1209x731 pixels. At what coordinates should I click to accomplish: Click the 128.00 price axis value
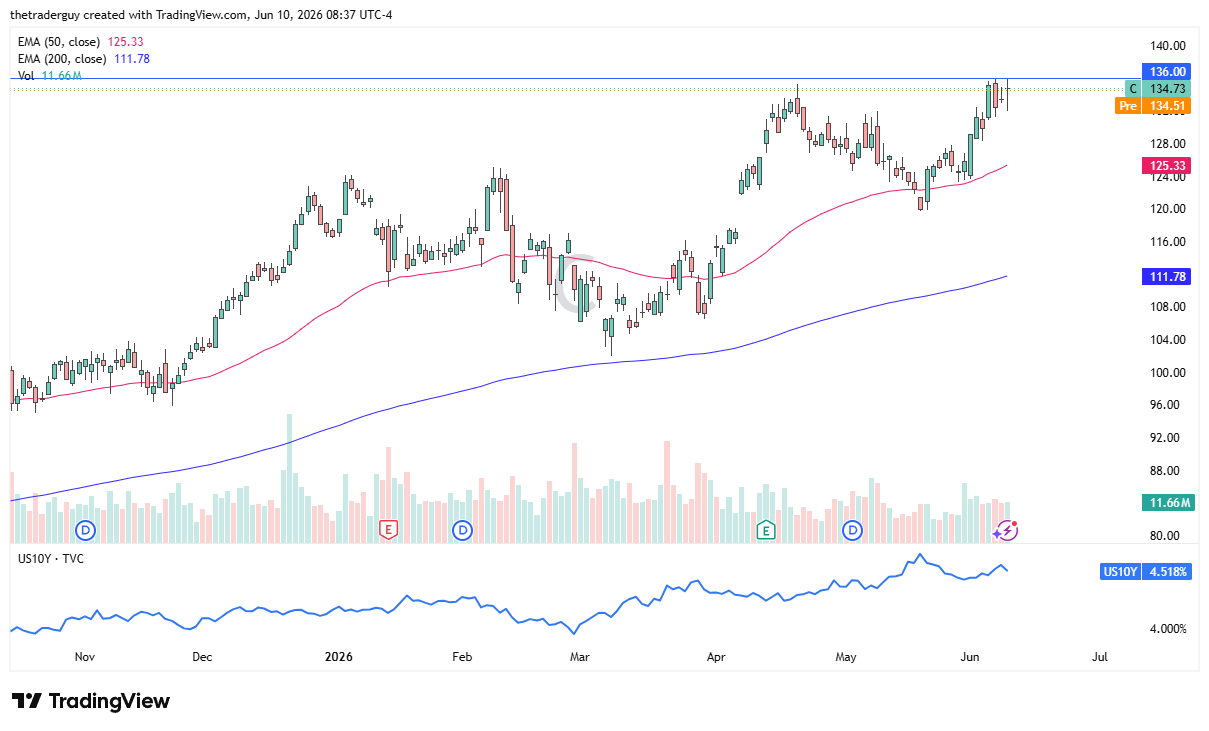coord(1167,144)
